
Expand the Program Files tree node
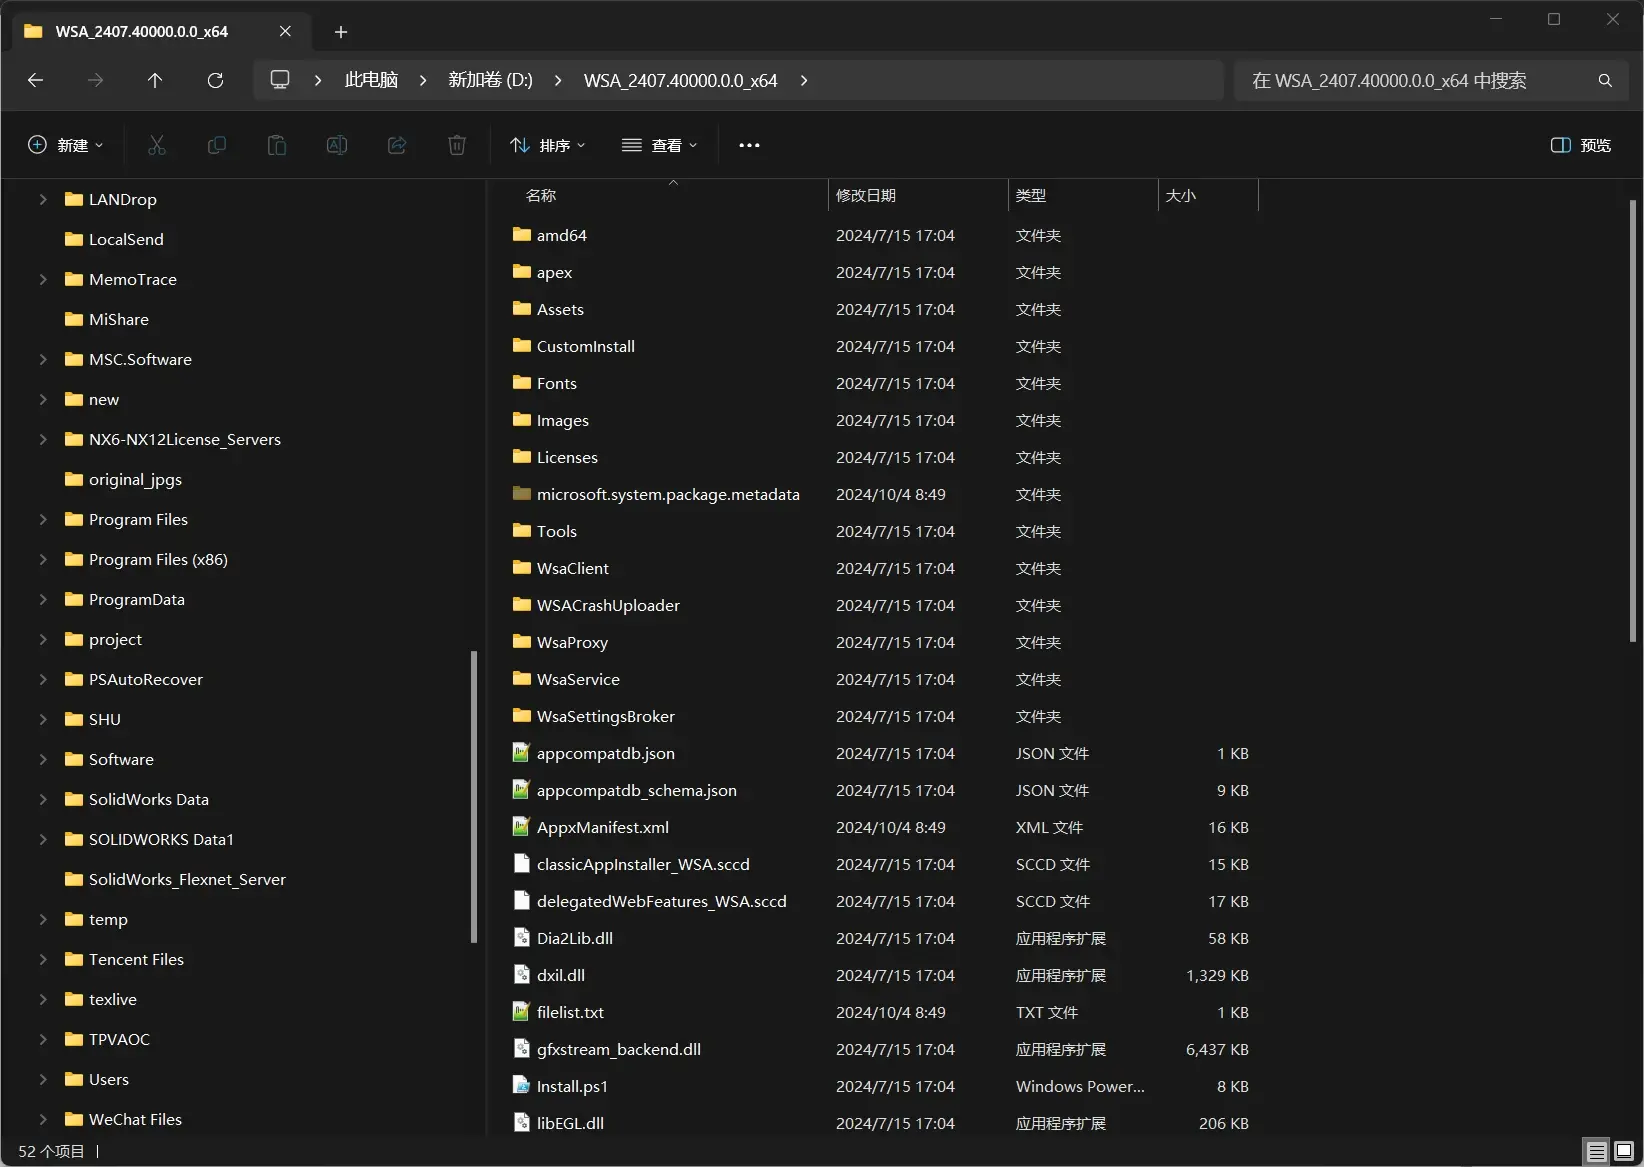(43, 519)
